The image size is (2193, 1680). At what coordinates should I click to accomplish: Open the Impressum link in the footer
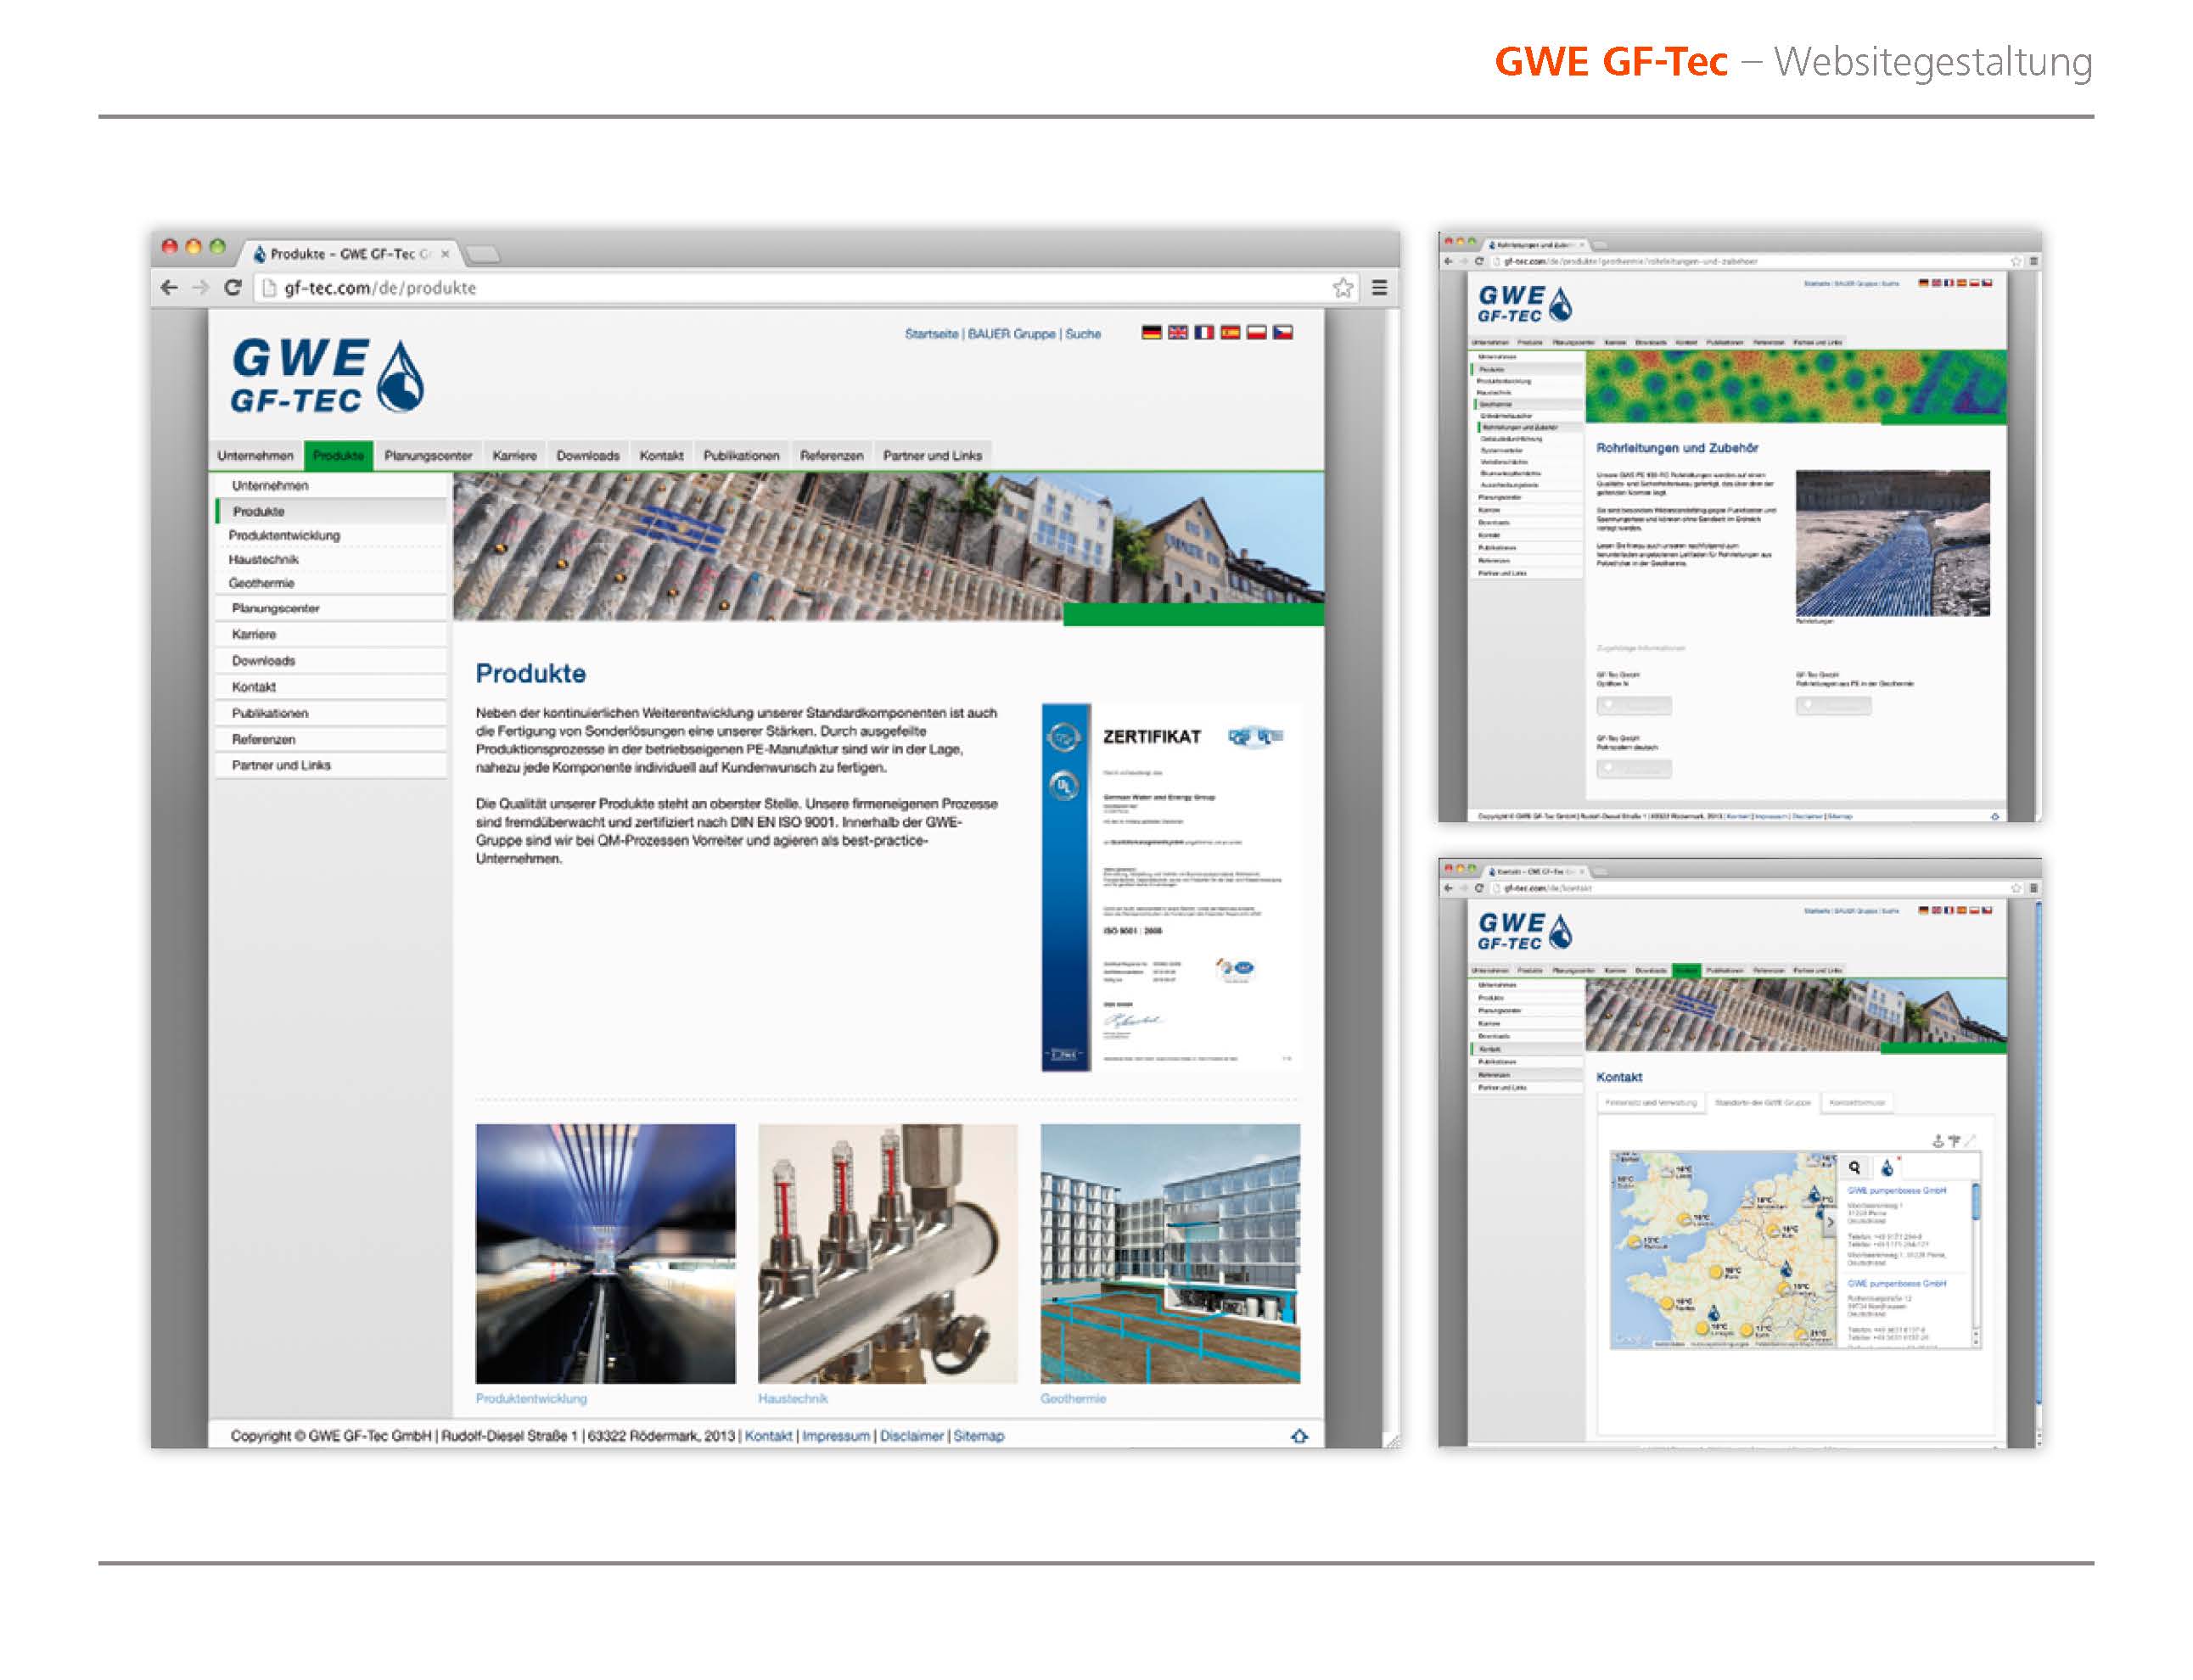(x=835, y=1435)
